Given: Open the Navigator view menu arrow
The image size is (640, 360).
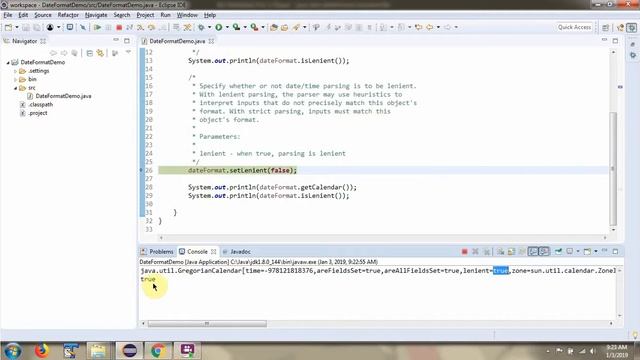Looking at the screenshot, I should (x=128, y=53).
